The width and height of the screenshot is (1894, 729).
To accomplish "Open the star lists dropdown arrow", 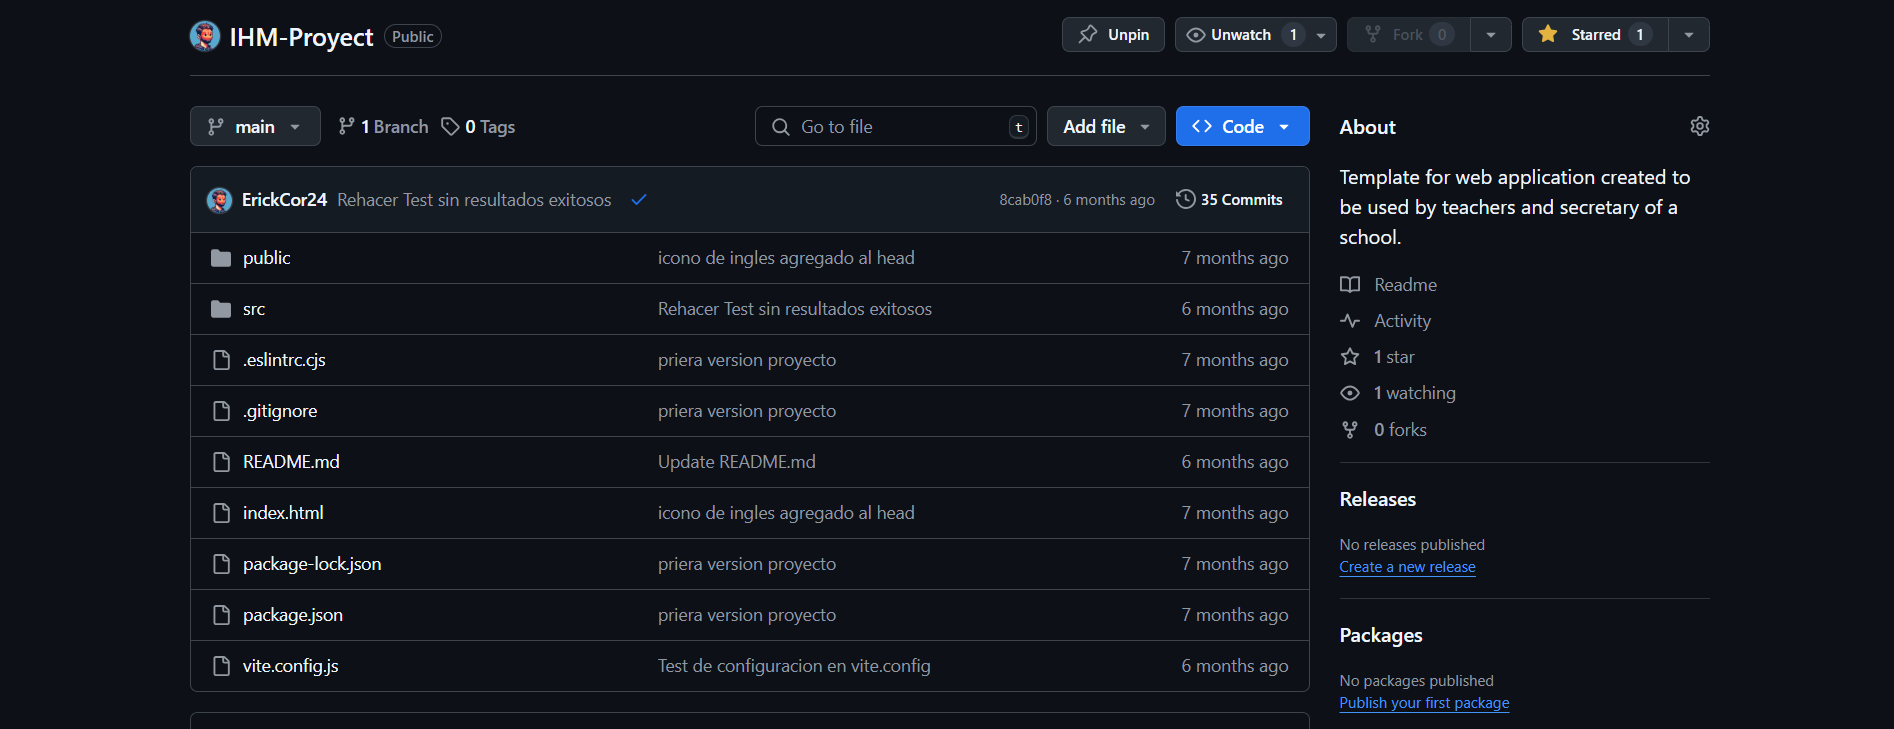I will pyautogui.click(x=1689, y=35).
